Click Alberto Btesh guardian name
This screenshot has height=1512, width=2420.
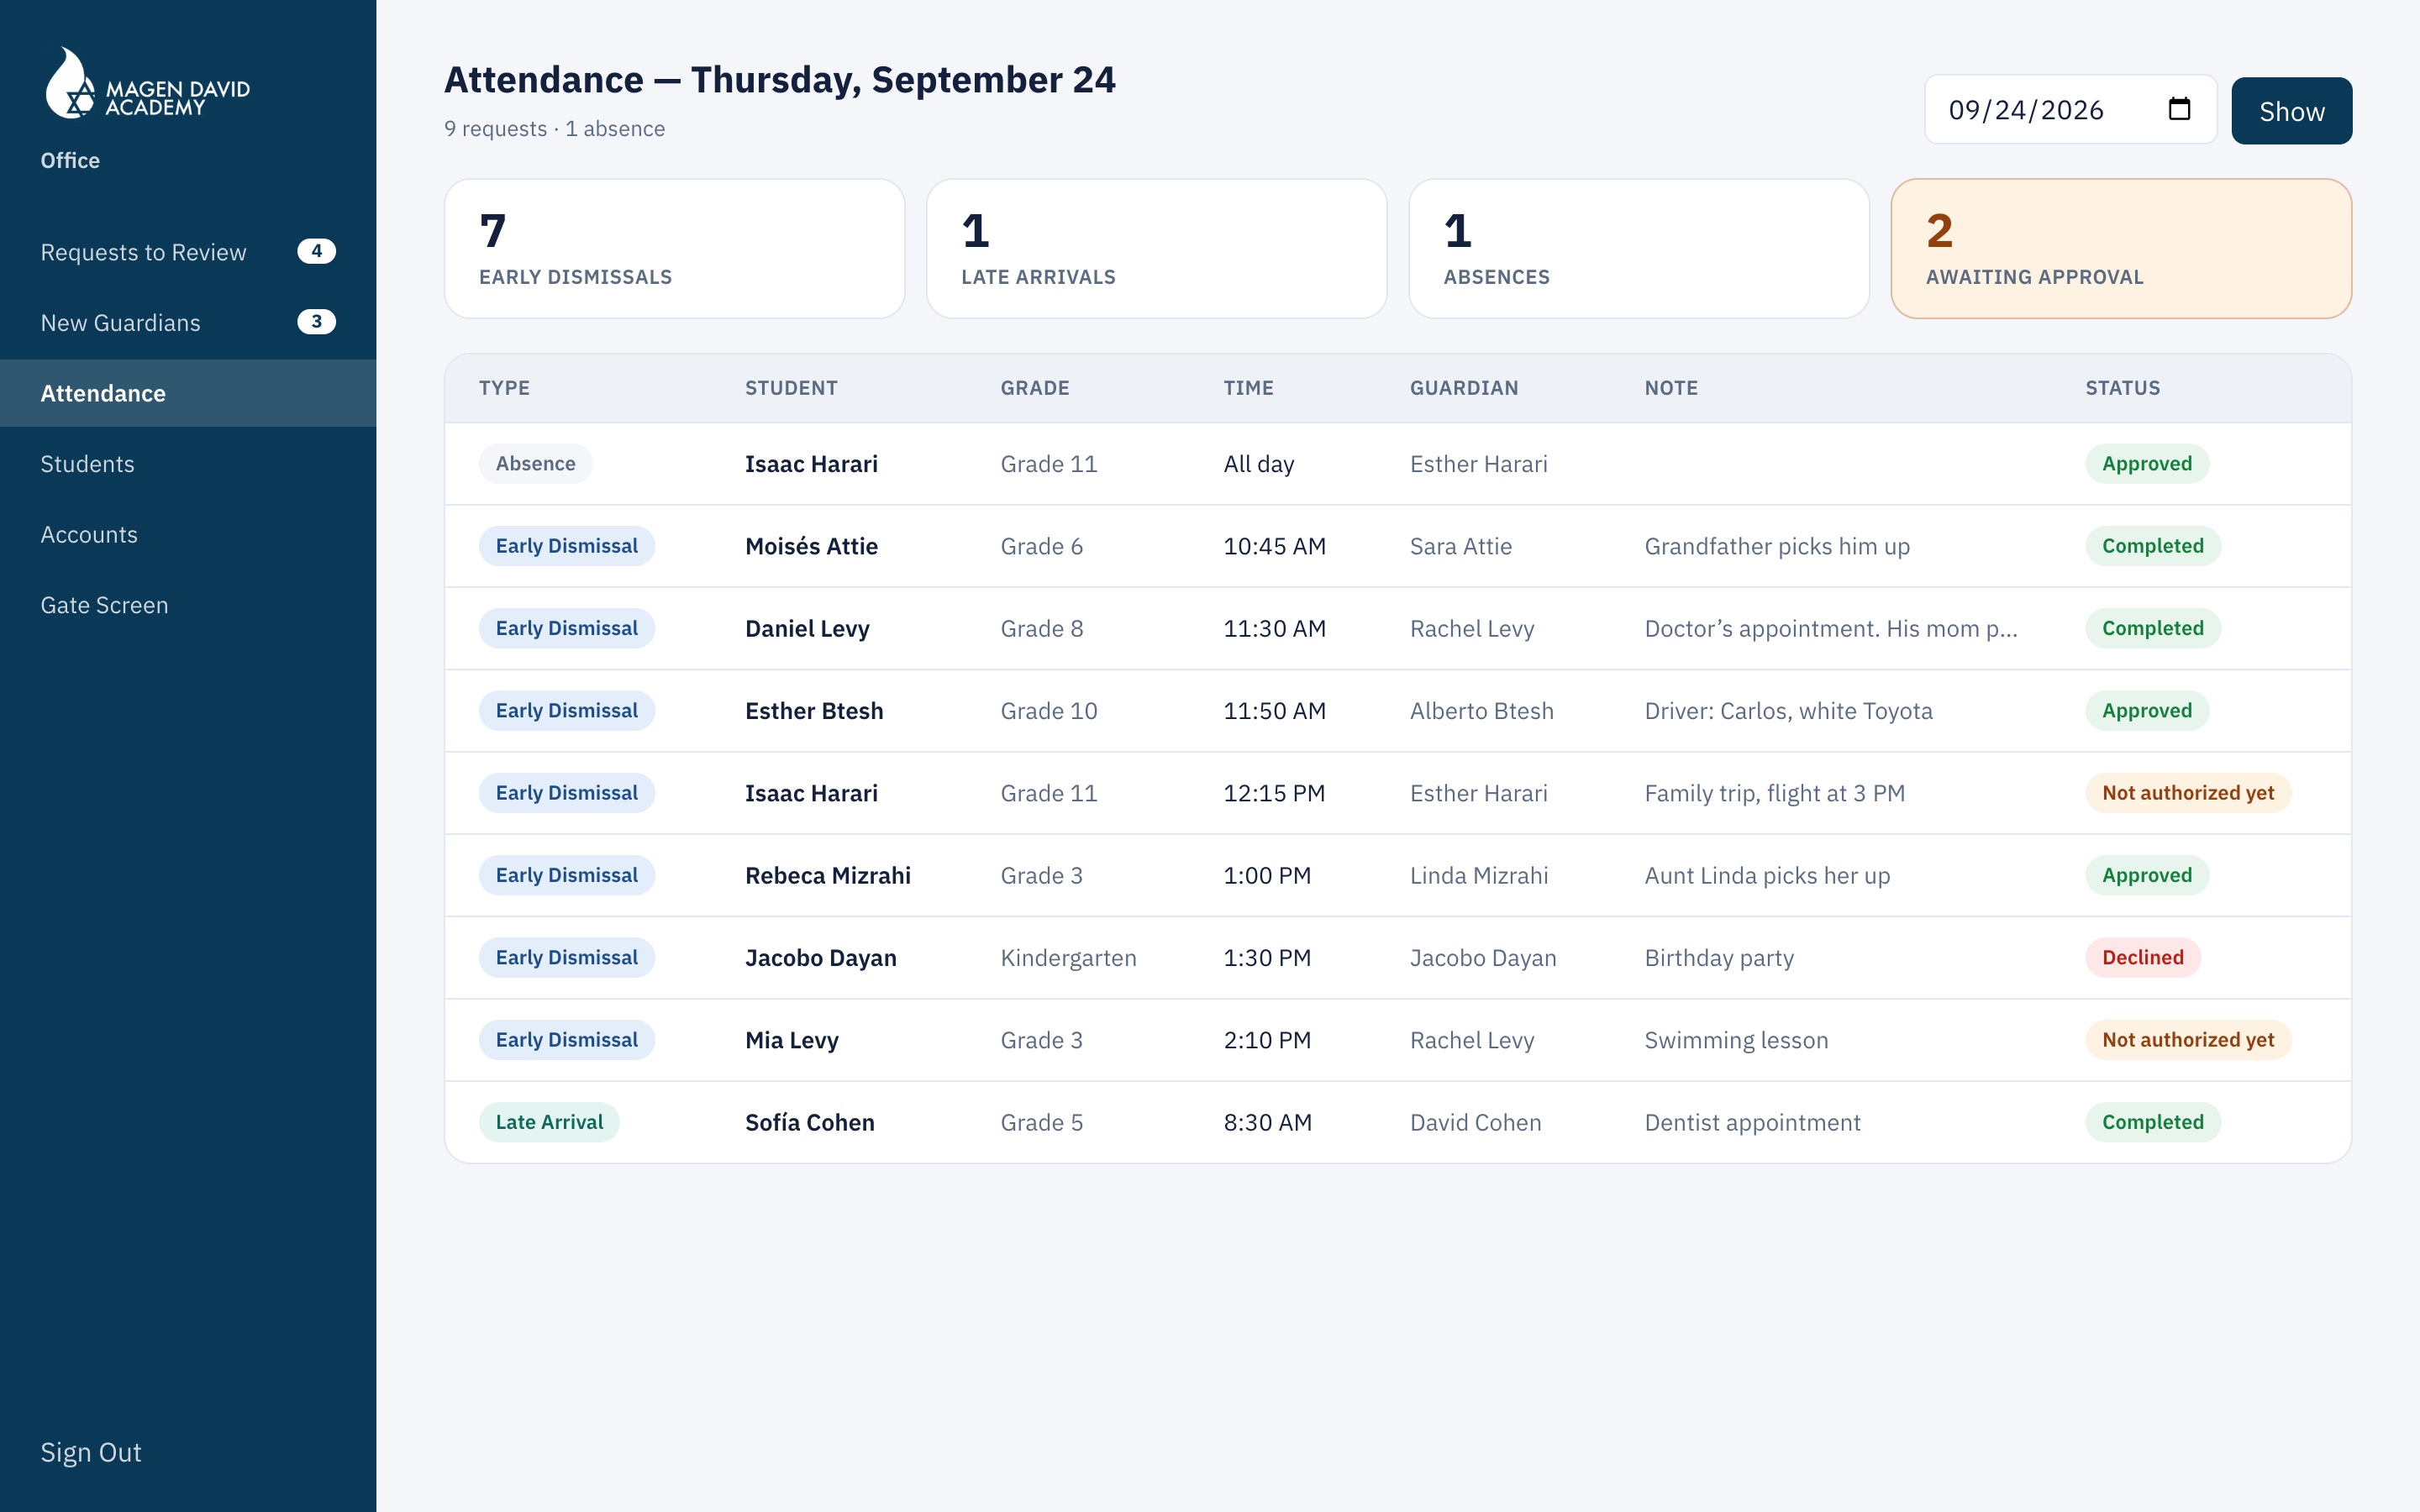[1481, 711]
